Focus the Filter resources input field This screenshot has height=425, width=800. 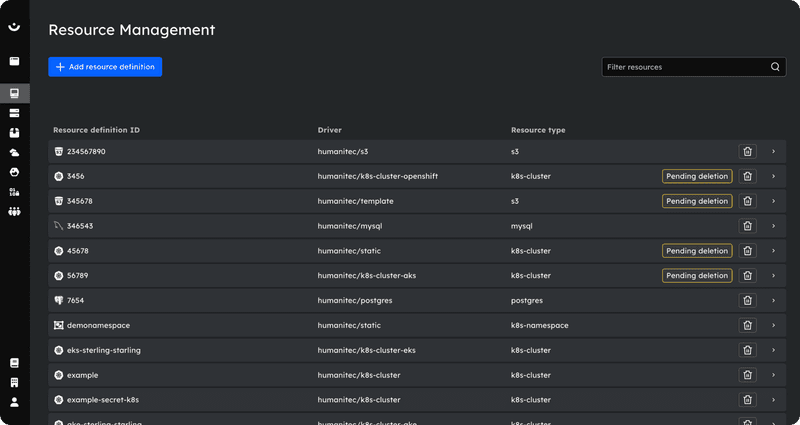[x=685, y=67]
